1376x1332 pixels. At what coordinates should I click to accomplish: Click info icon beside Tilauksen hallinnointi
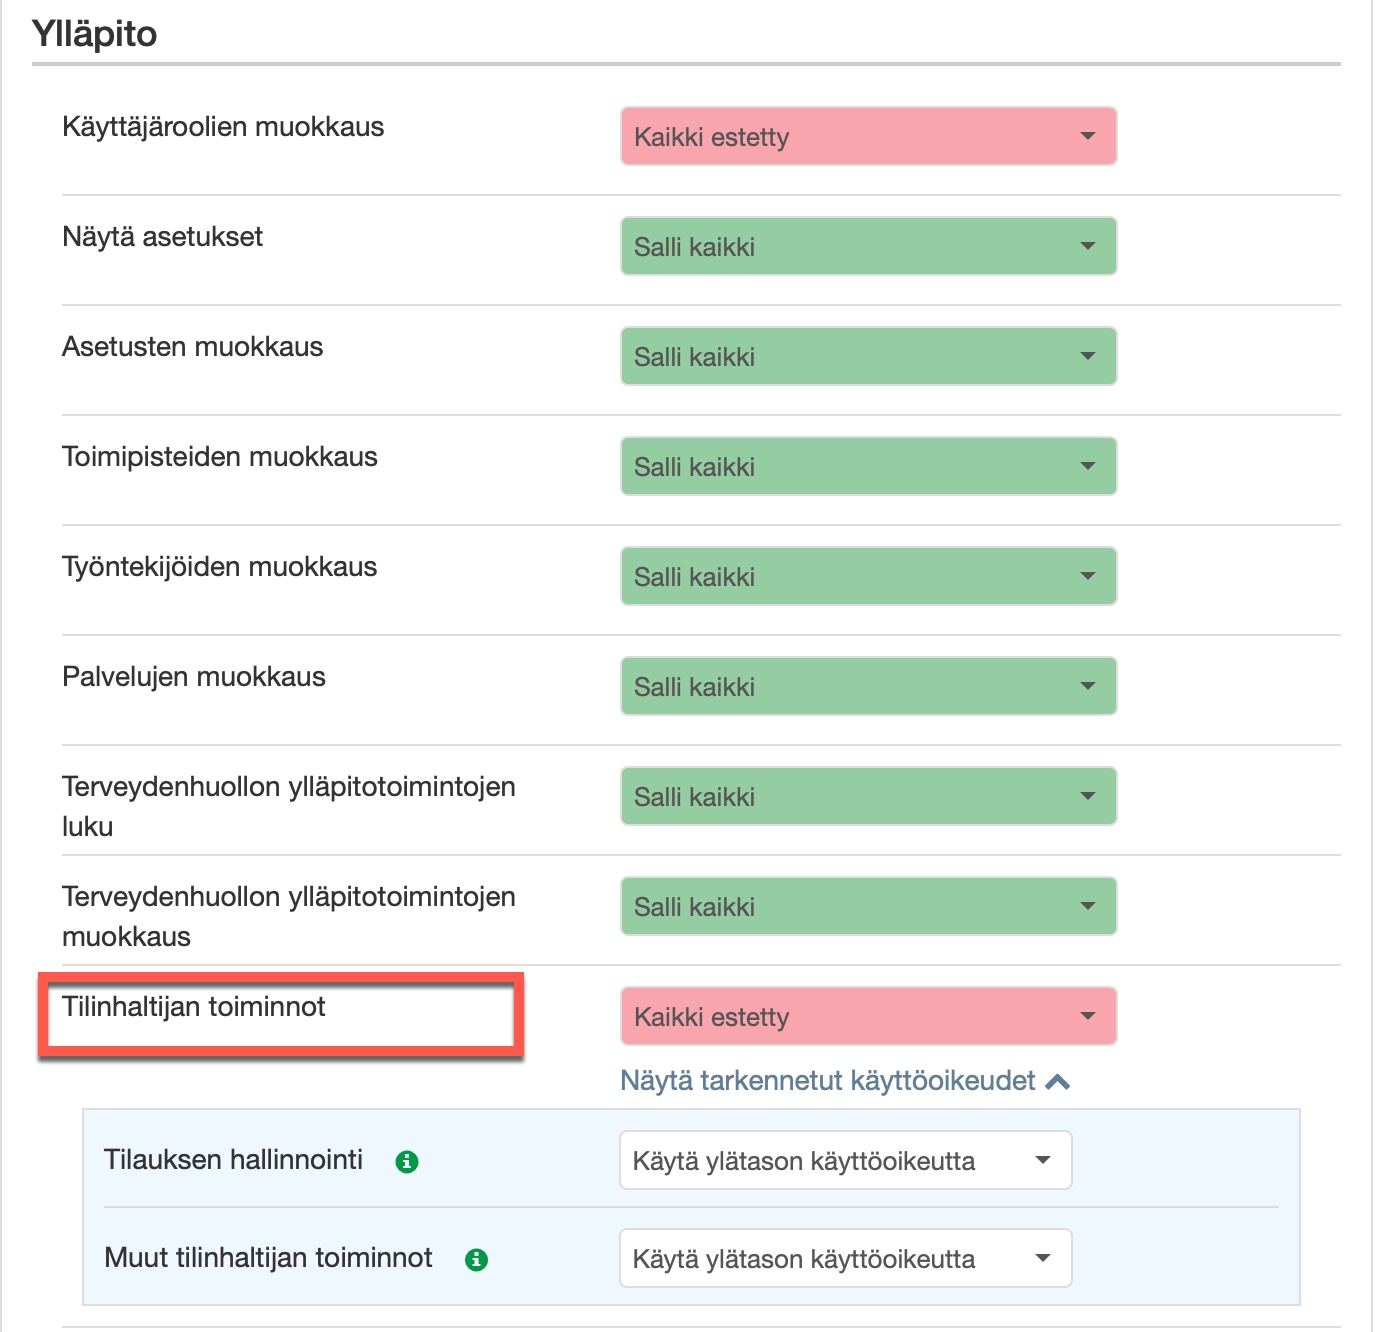(407, 1161)
